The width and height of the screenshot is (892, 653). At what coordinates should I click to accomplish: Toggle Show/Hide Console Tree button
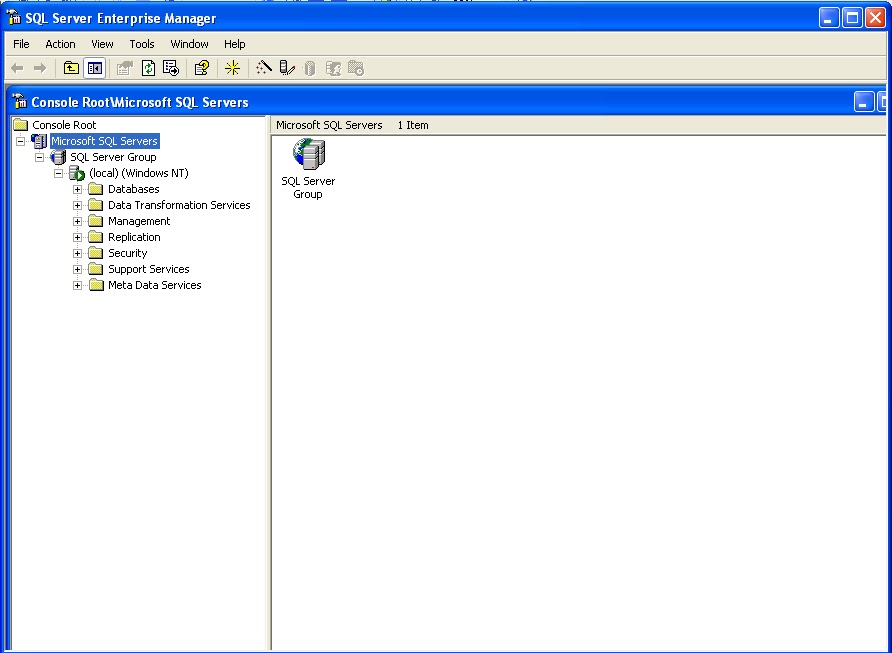pyautogui.click(x=94, y=68)
